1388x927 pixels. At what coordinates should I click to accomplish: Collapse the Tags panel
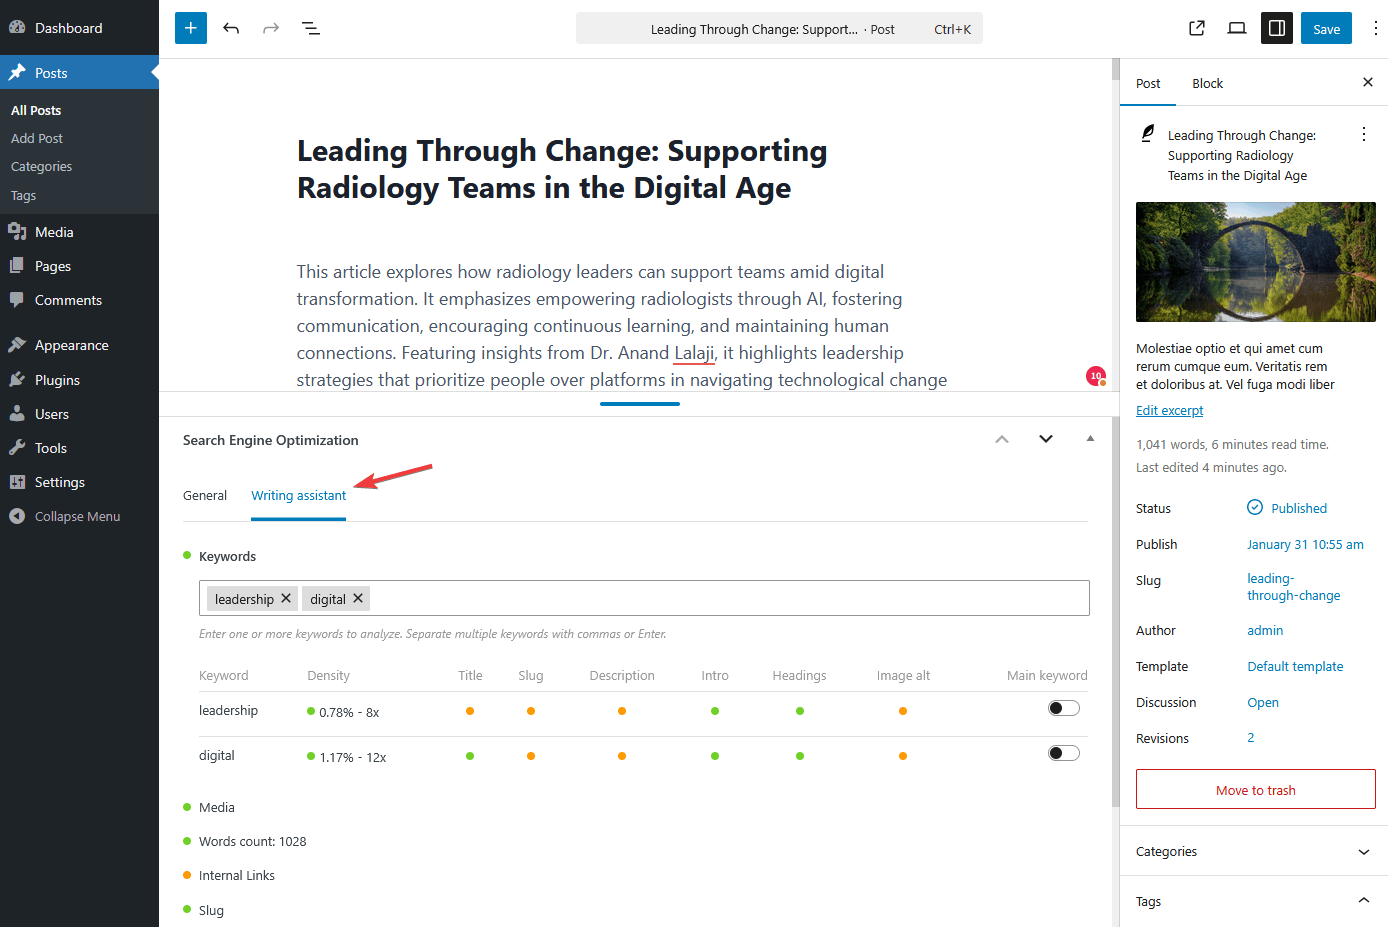click(1364, 901)
